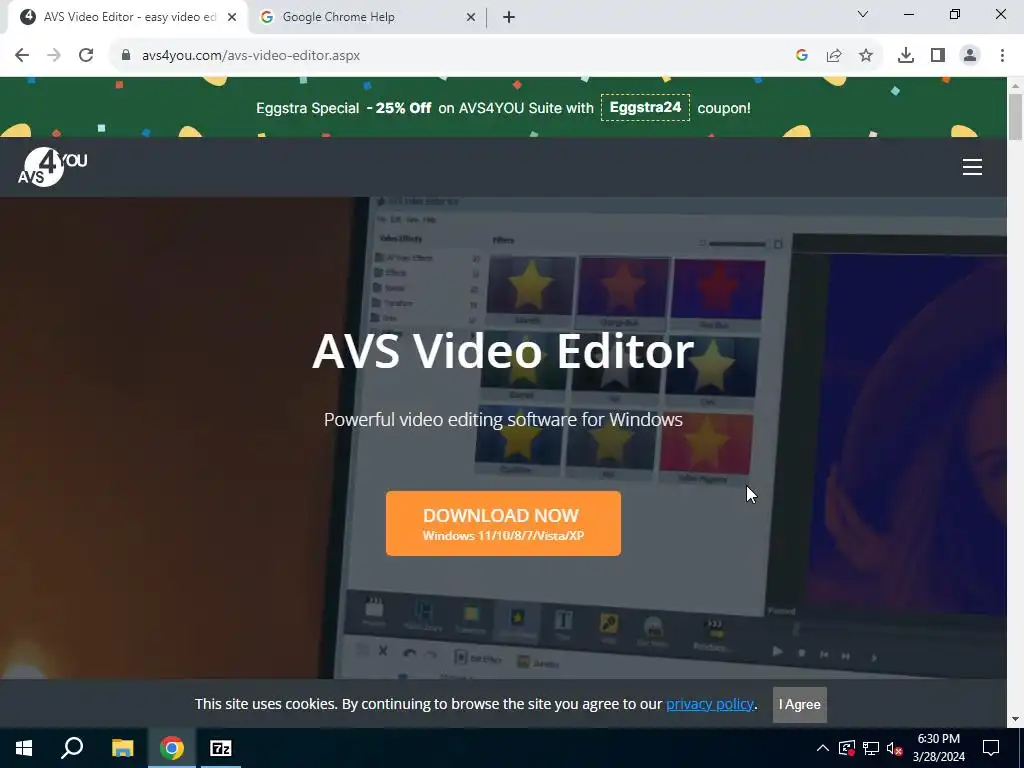Open the Windows Start menu
The image size is (1024, 768).
tap(24, 748)
